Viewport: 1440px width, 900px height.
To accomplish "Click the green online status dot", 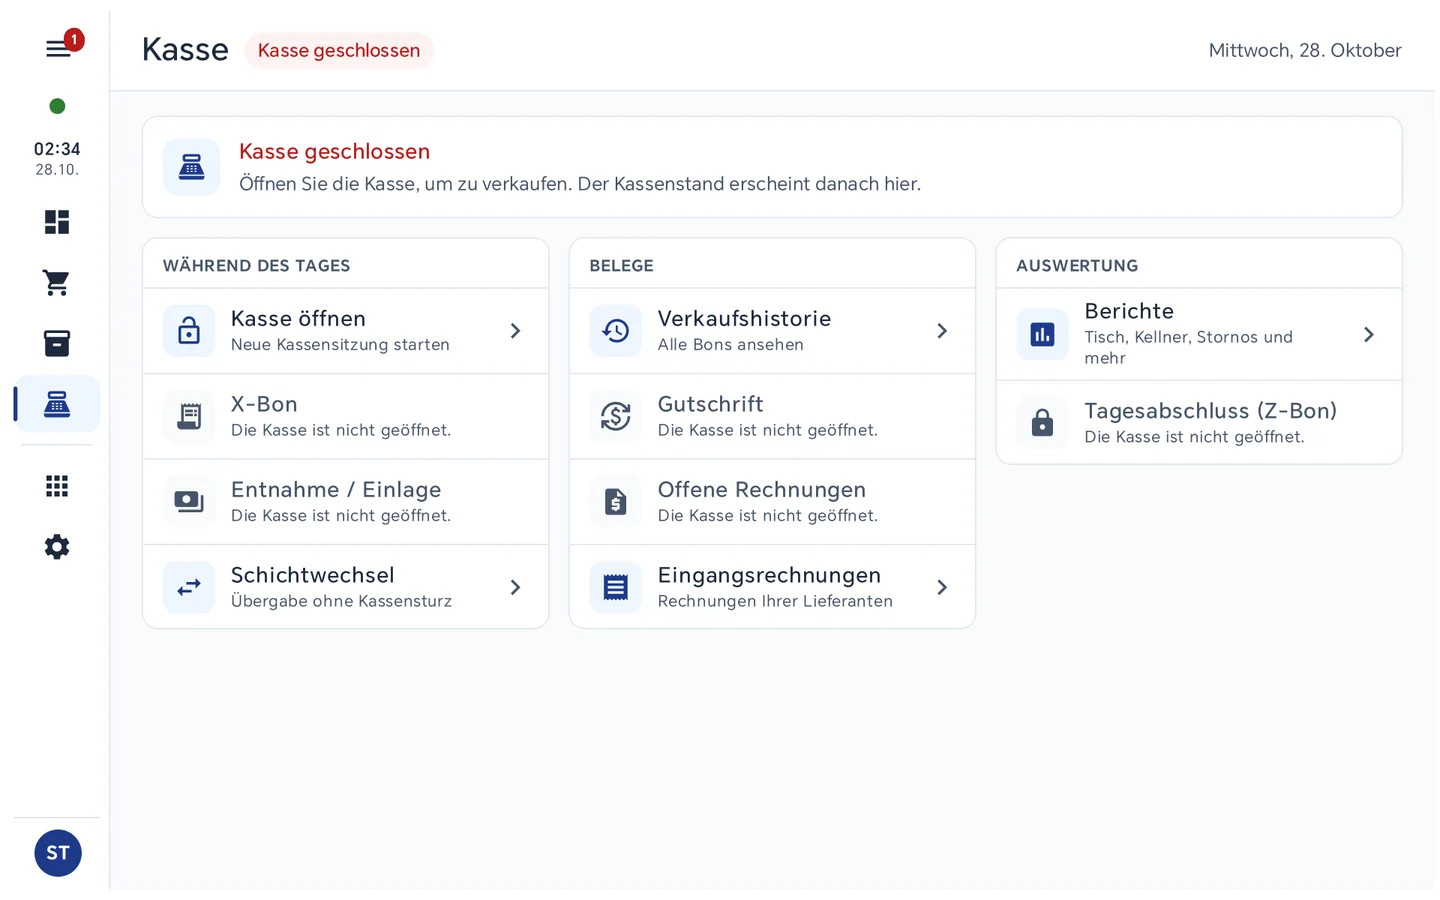I will [x=57, y=106].
